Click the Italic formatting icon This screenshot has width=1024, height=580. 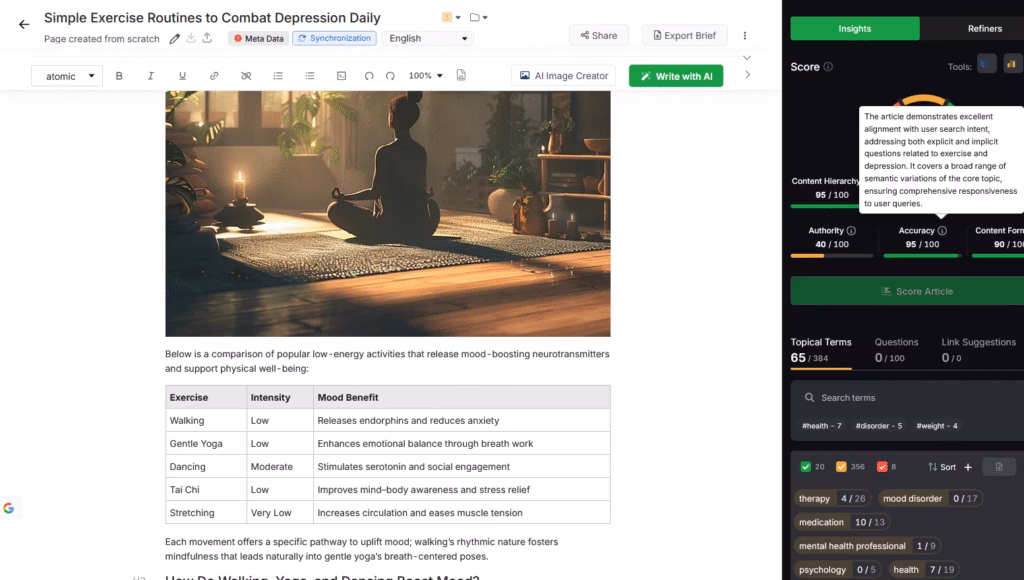coord(151,75)
